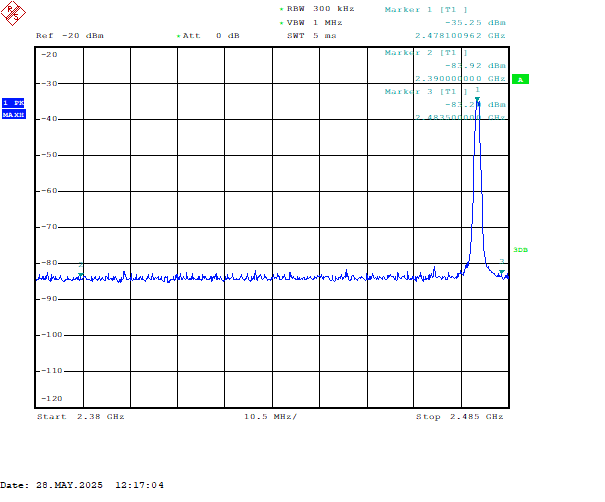Image resolution: width=605 pixels, height=502 pixels.
Task: Click the '-100' y-axis label
Action: (x=52, y=335)
